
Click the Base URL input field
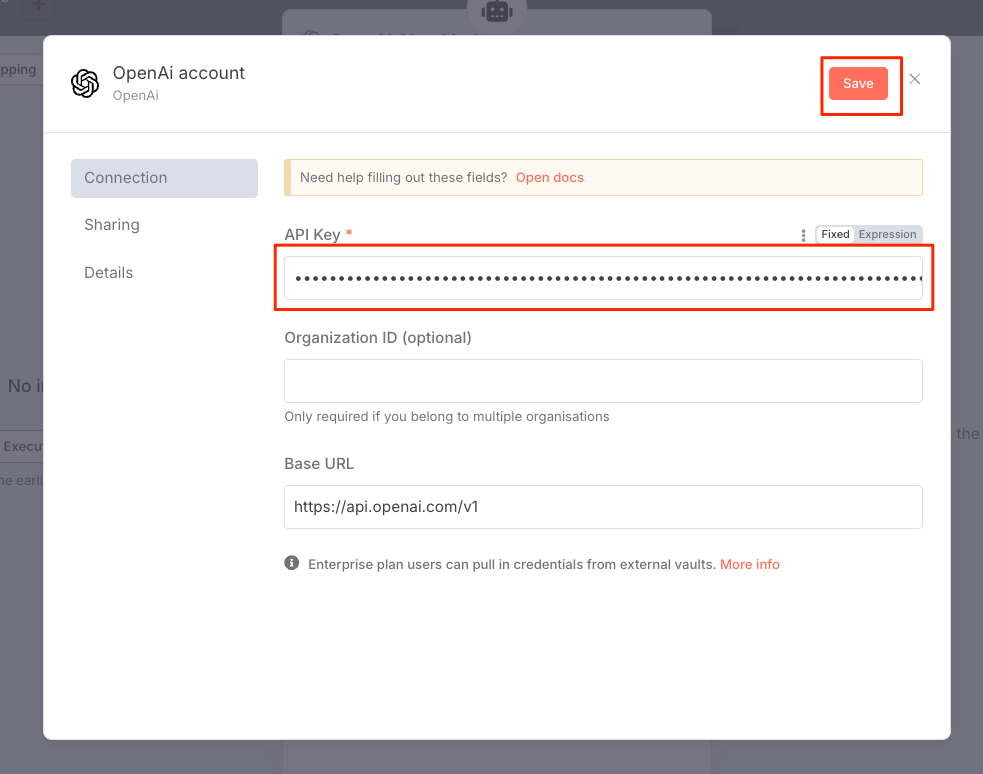tap(603, 507)
